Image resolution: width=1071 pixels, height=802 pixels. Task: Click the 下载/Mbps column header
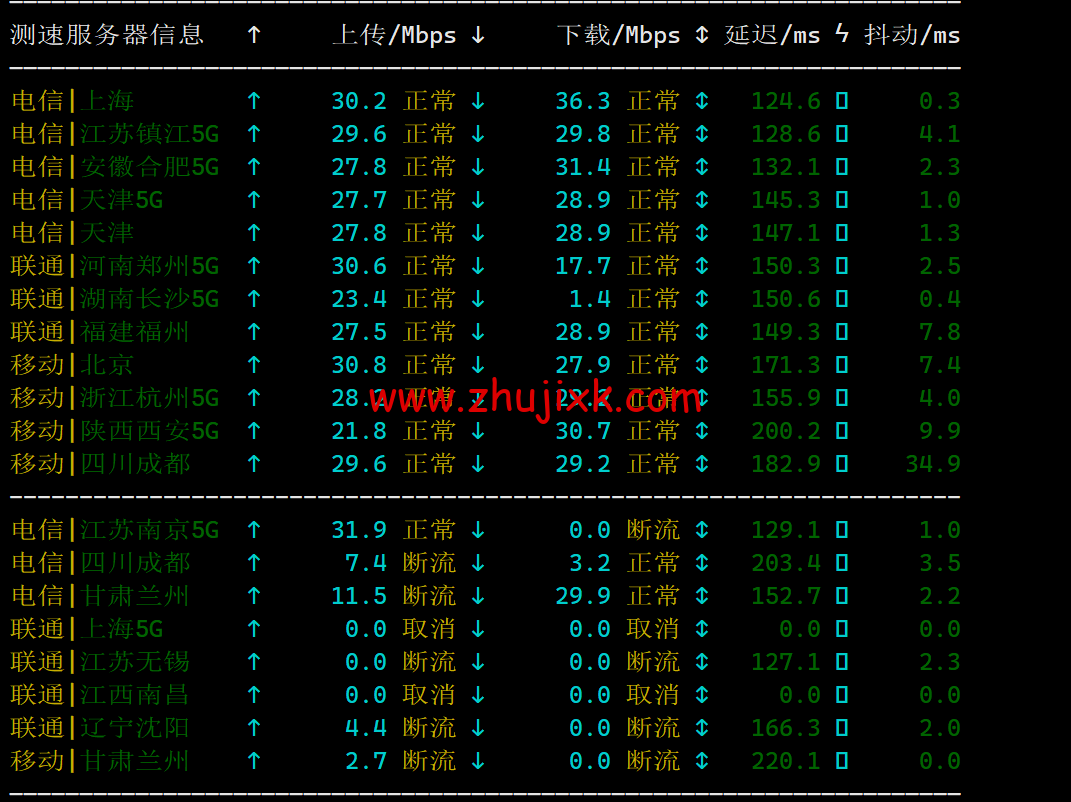tap(618, 35)
